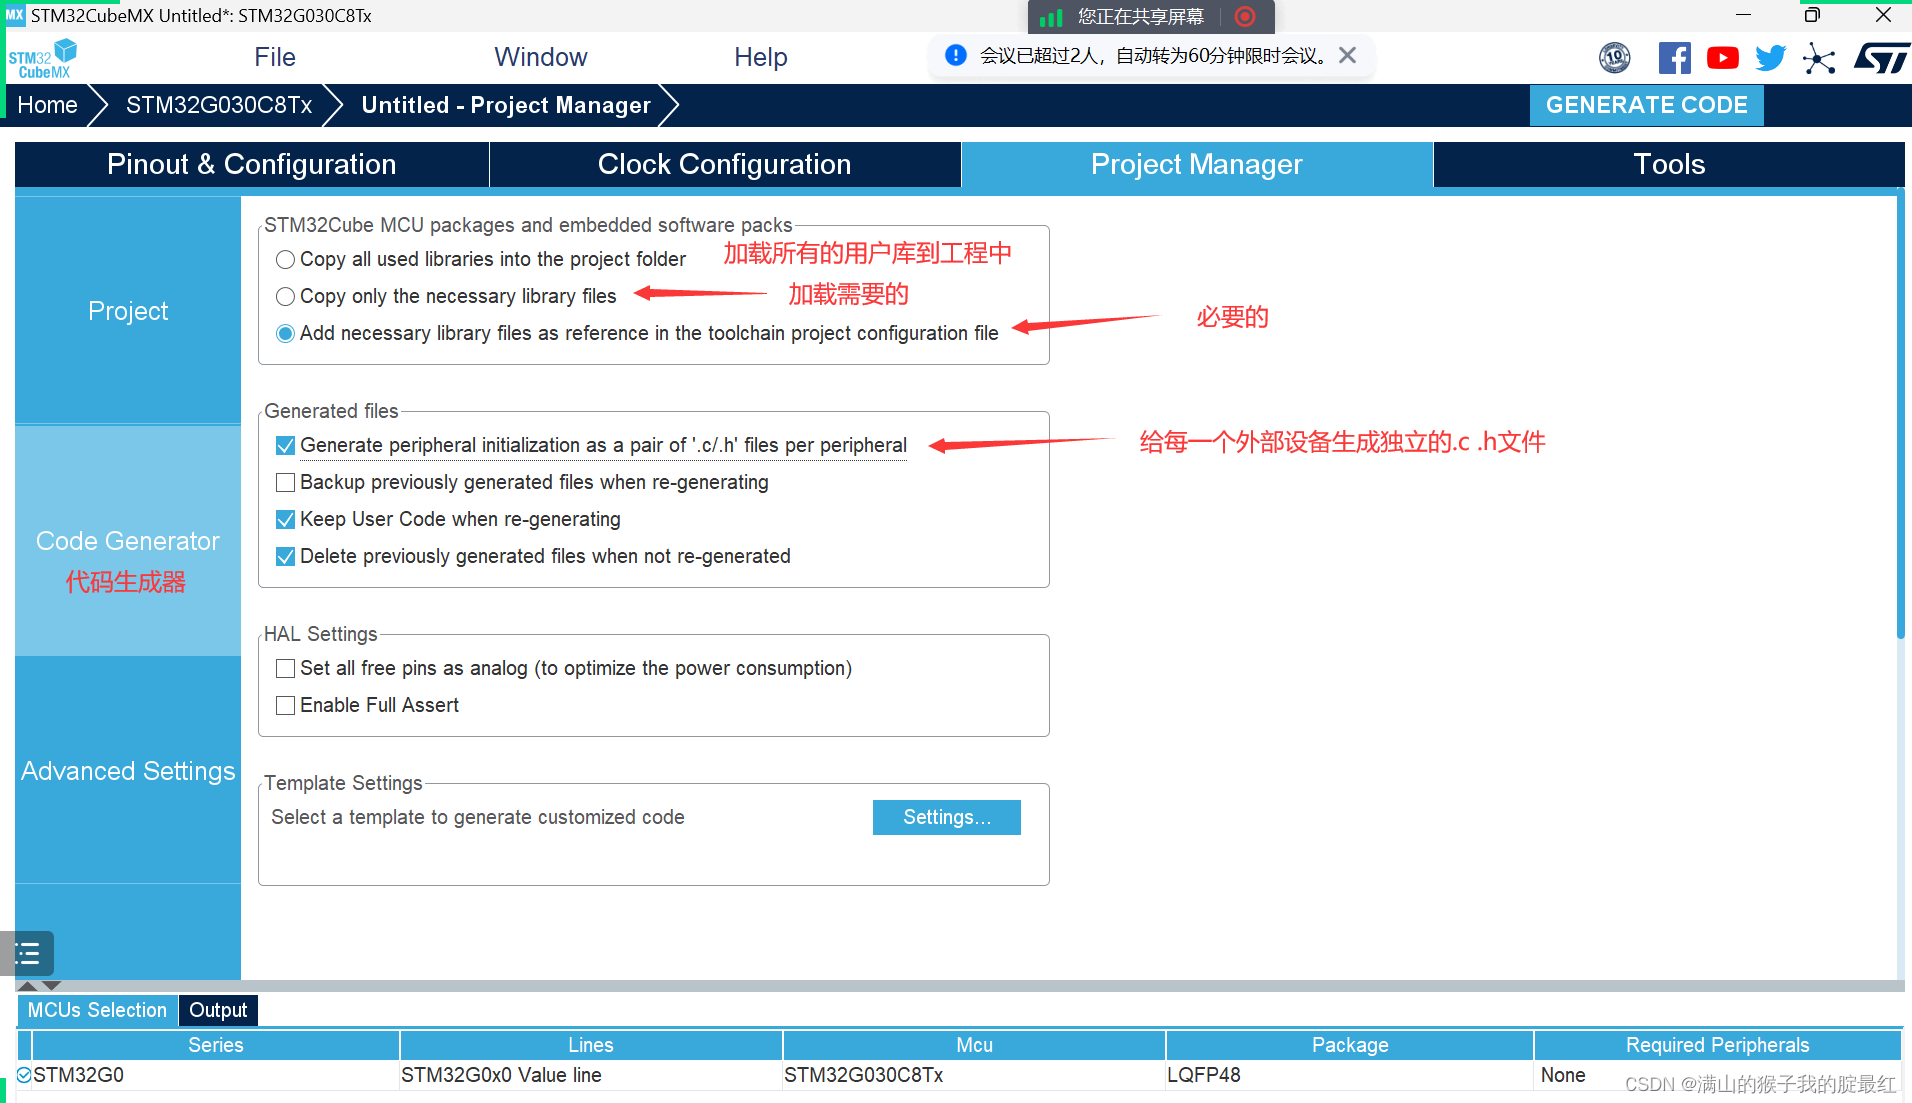Enable Backup previously generated files checkbox
1912x1103 pixels.
click(x=285, y=483)
